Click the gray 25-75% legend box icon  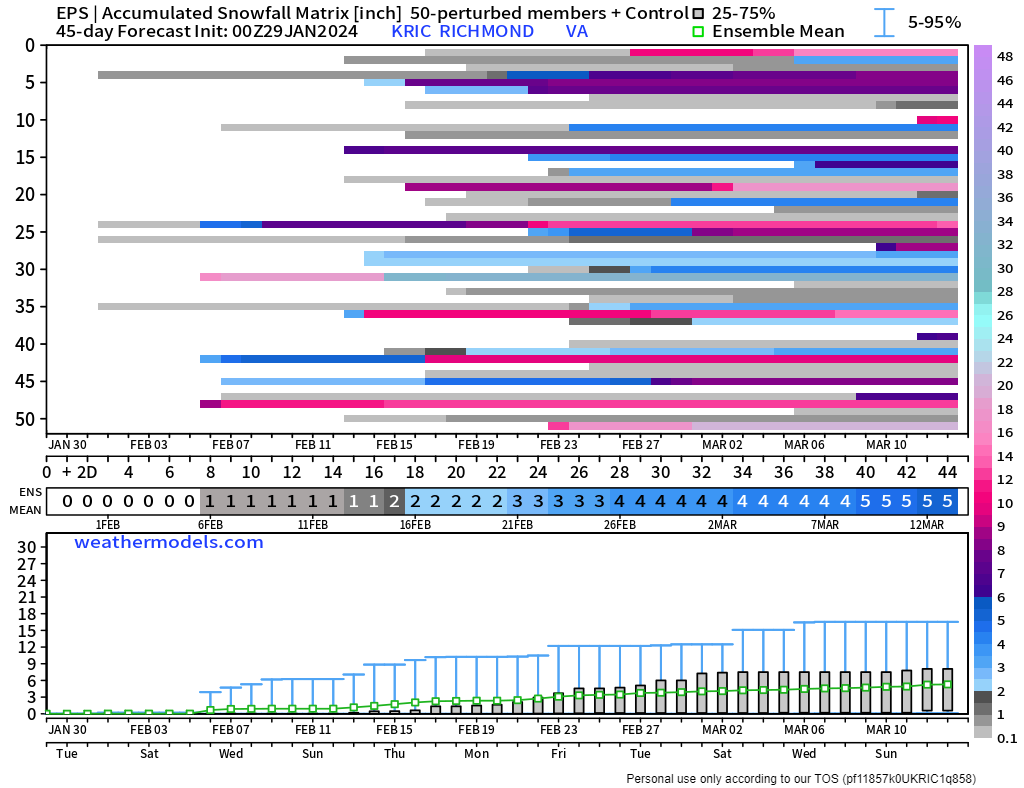pyautogui.click(x=698, y=13)
